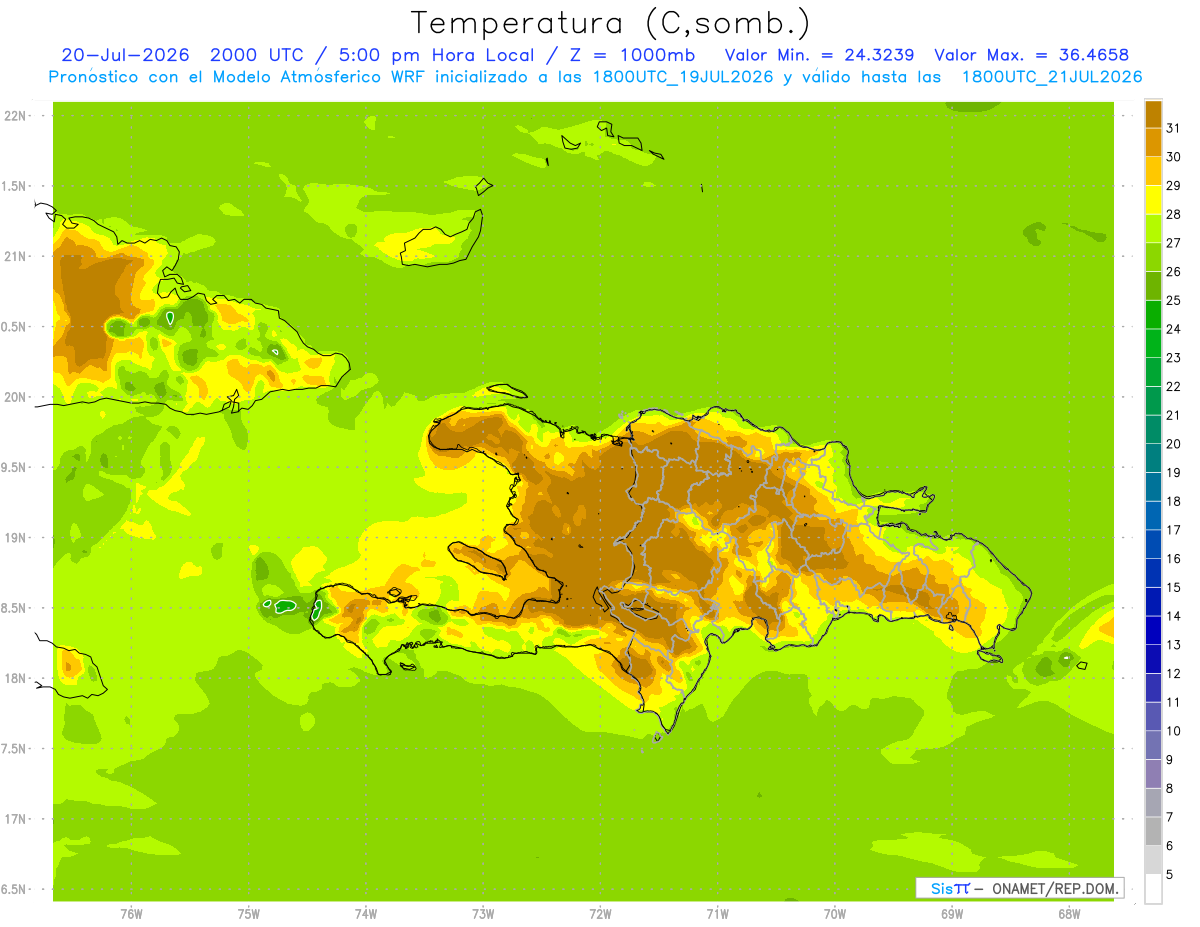Click the "Z = 1000mb" pressure level text
The height and width of the screenshot is (927, 1200).
click(x=634, y=55)
